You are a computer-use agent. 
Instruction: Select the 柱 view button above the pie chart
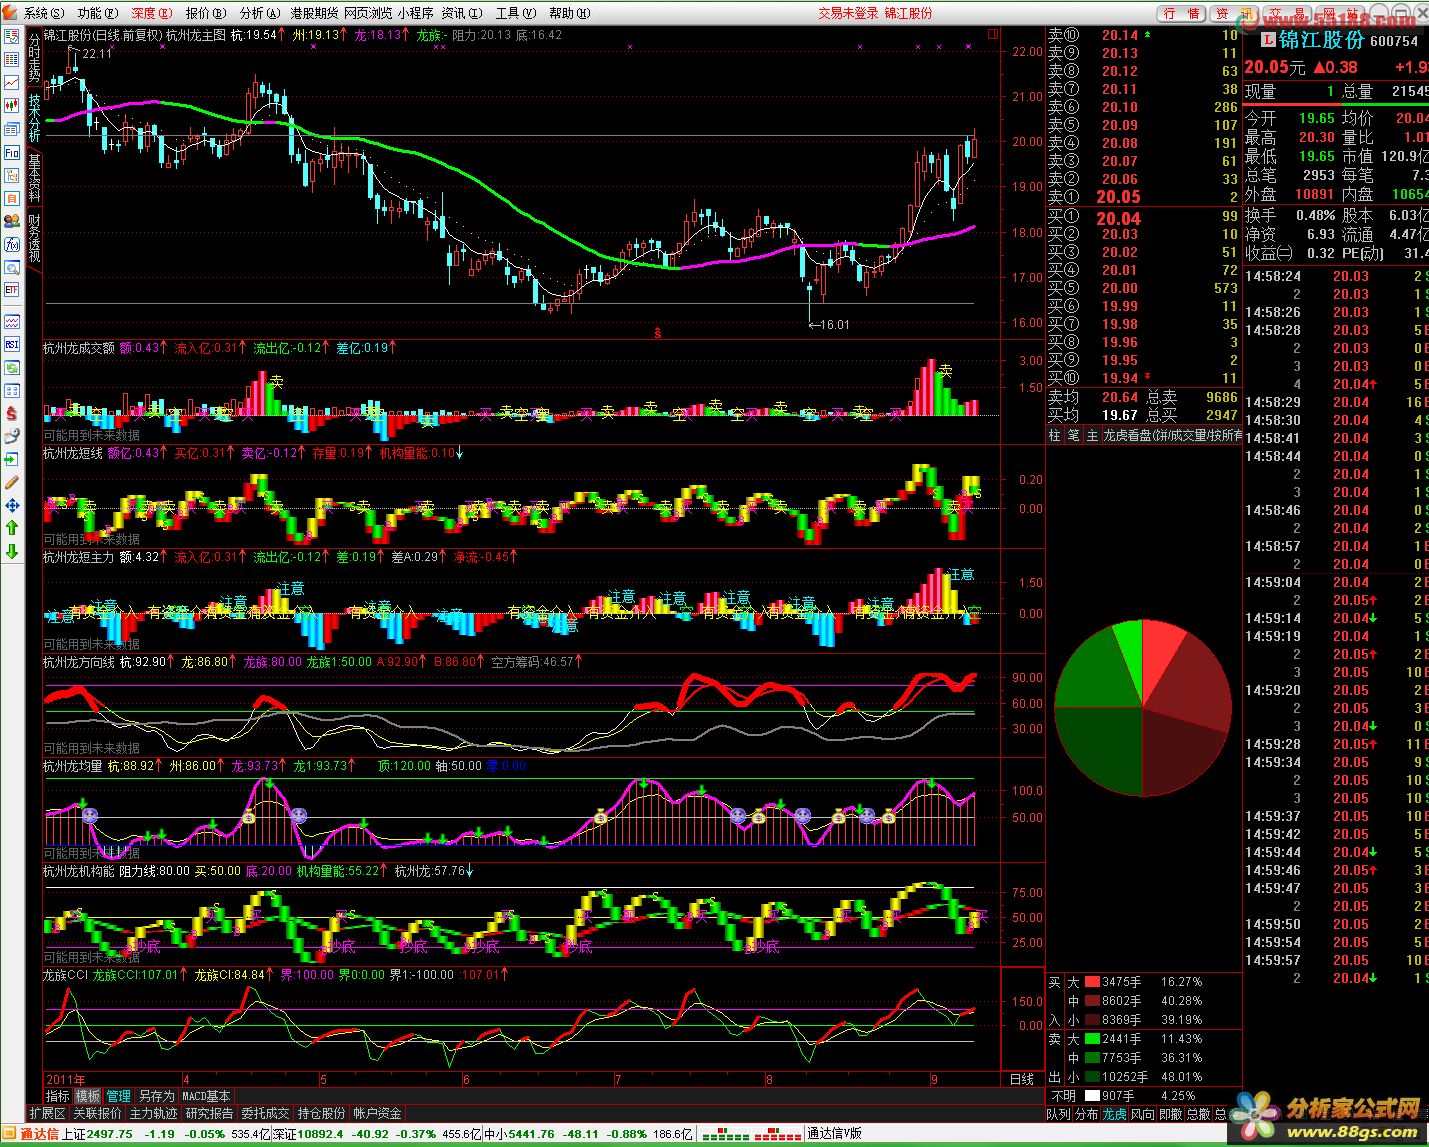[x=1055, y=436]
